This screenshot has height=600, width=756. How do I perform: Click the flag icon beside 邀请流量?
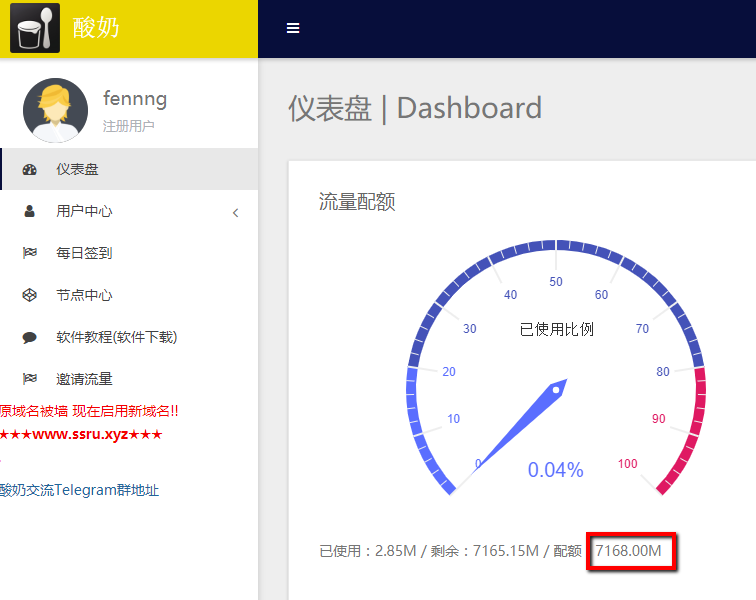click(x=29, y=380)
